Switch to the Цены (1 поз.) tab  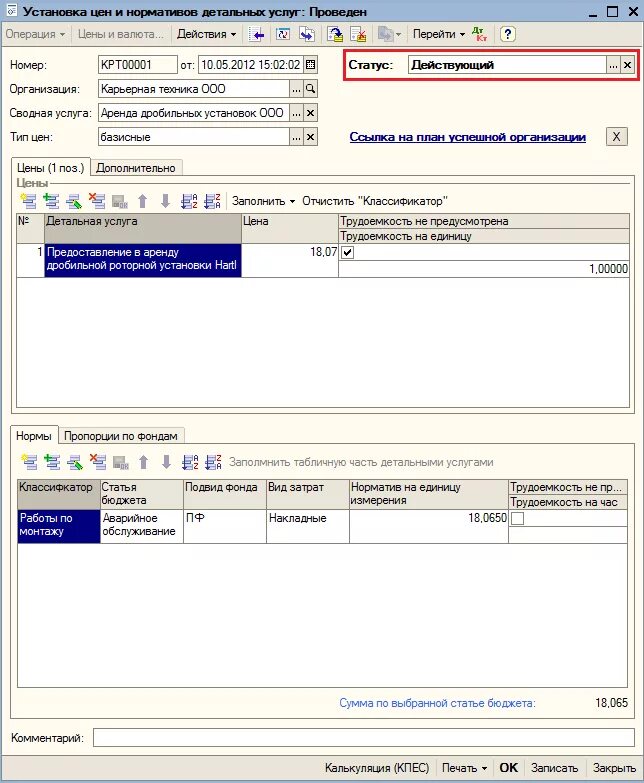[x=50, y=168]
